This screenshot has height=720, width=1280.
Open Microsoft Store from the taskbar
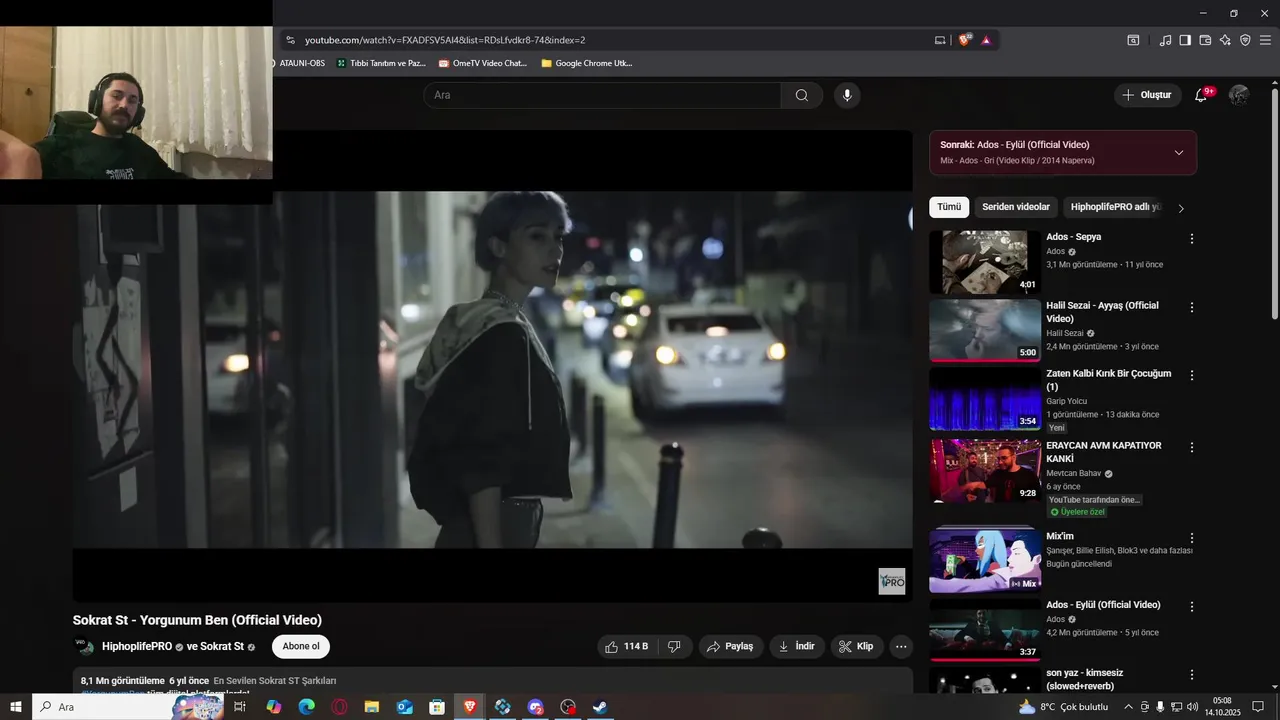click(437, 707)
